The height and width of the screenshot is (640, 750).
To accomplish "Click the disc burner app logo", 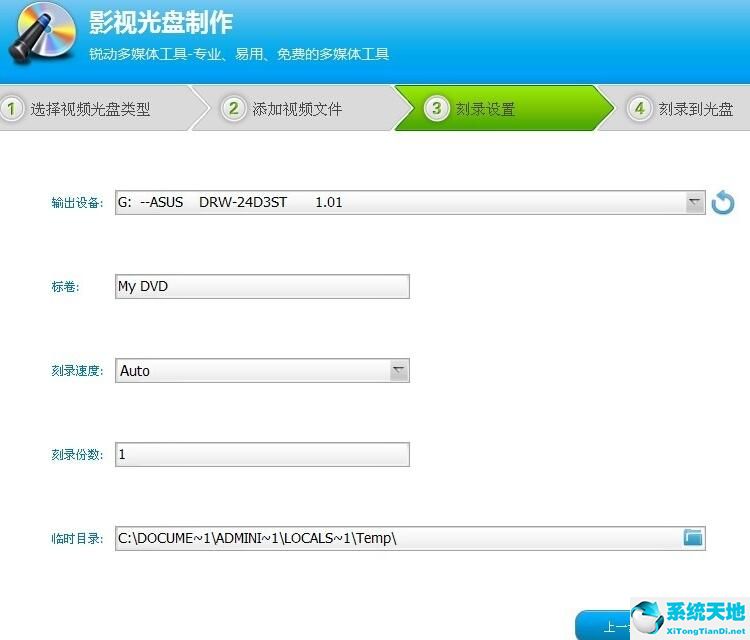I will click(42, 34).
